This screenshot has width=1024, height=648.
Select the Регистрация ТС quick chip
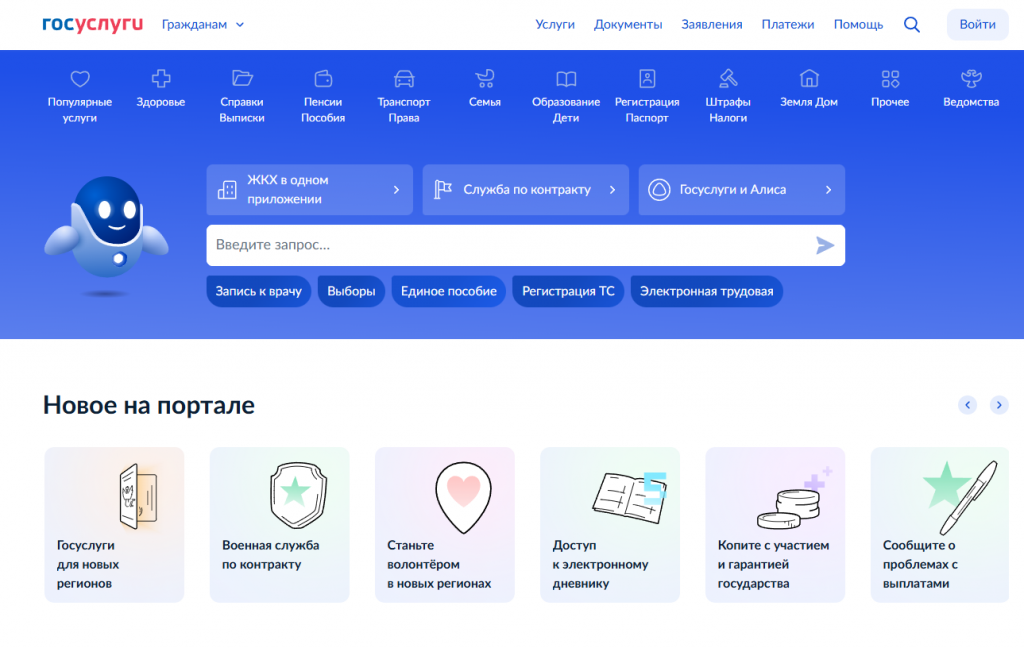coord(568,291)
